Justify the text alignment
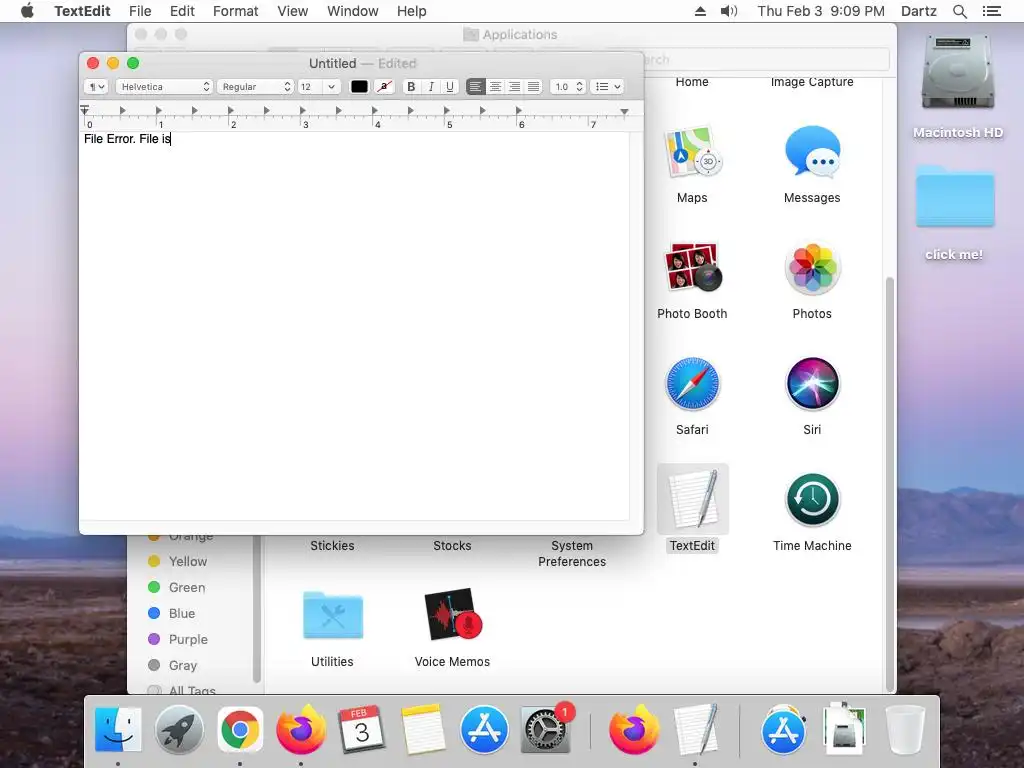 coord(534,87)
